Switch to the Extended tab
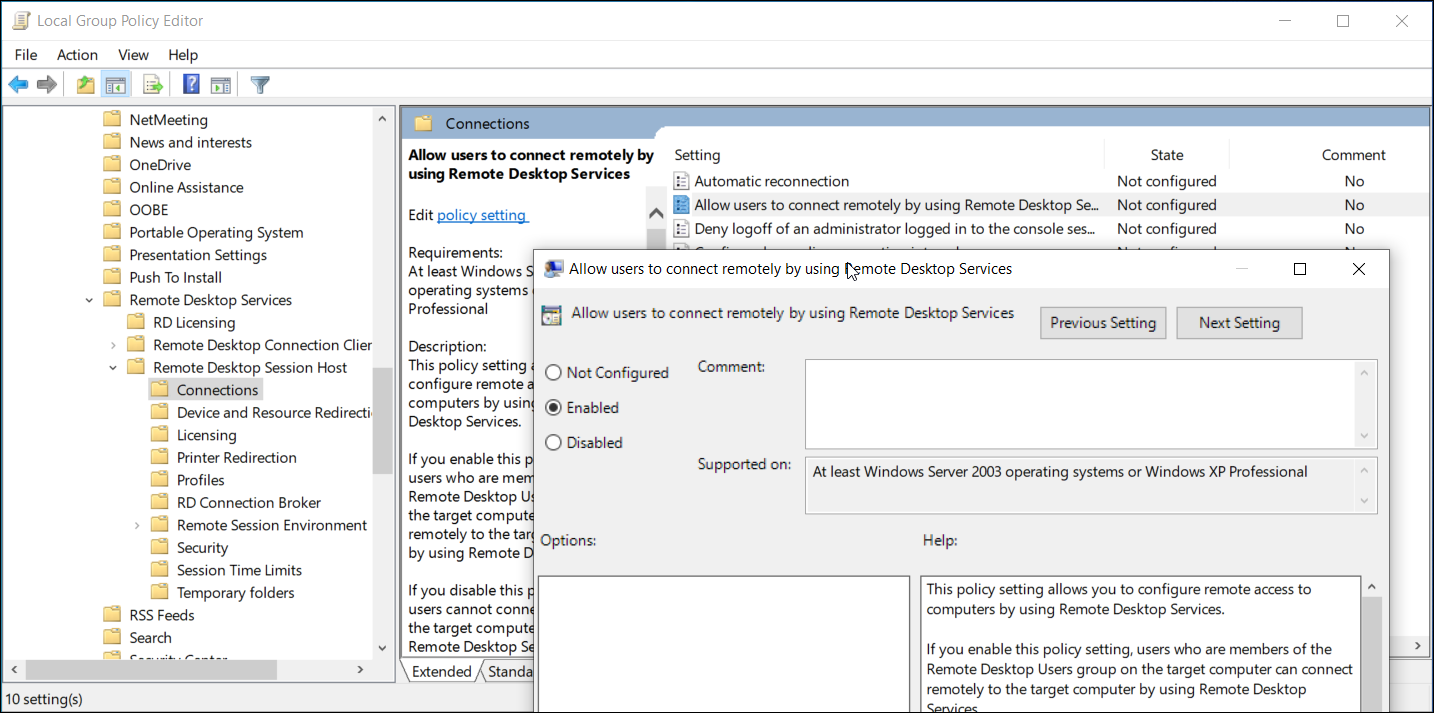Viewport: 1434px width, 713px height. coord(441,671)
